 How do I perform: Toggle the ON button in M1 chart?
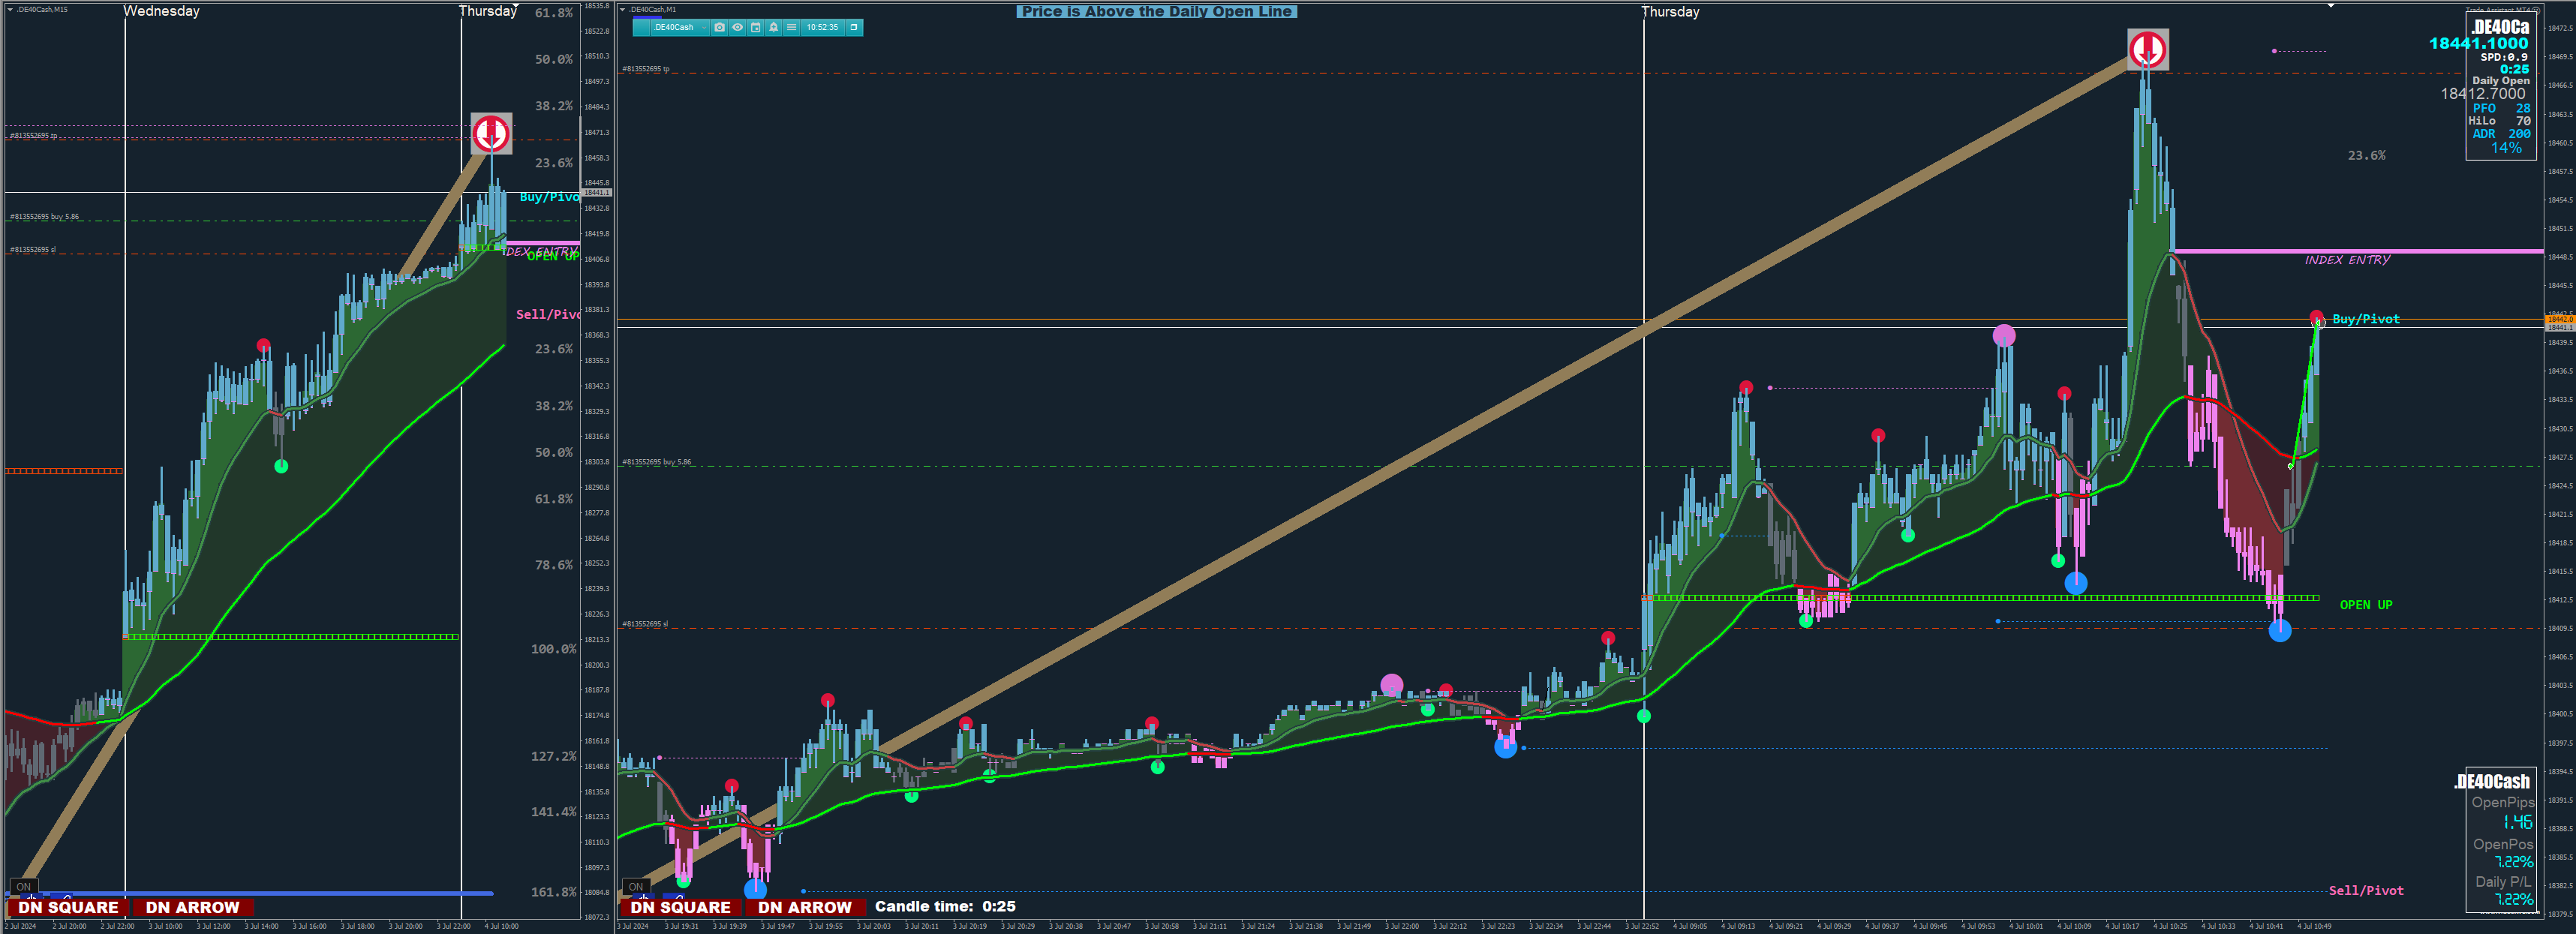636,886
